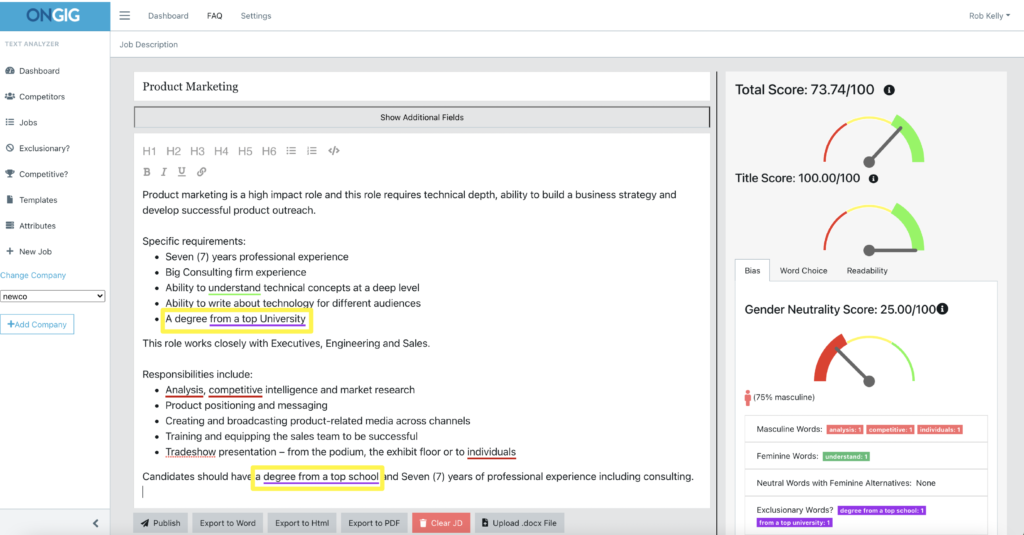The image size is (1024, 535).
Task: Toggle italic formatting
Action: coord(164,172)
